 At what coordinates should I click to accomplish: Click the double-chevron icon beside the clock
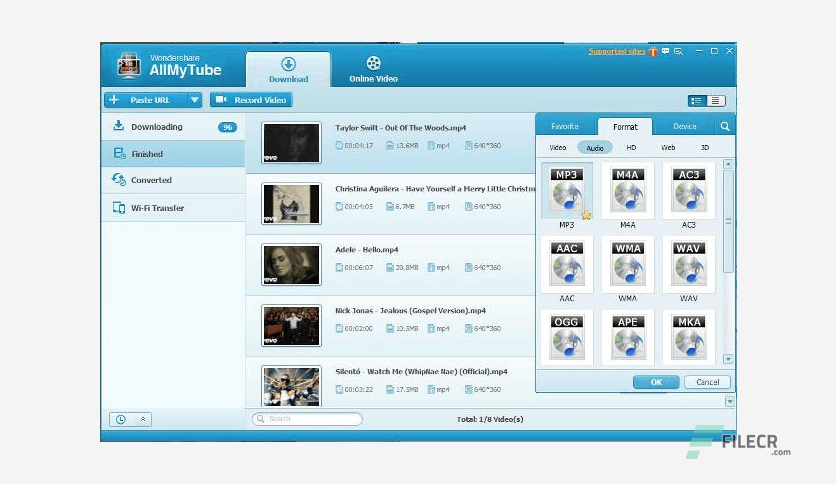[143, 420]
